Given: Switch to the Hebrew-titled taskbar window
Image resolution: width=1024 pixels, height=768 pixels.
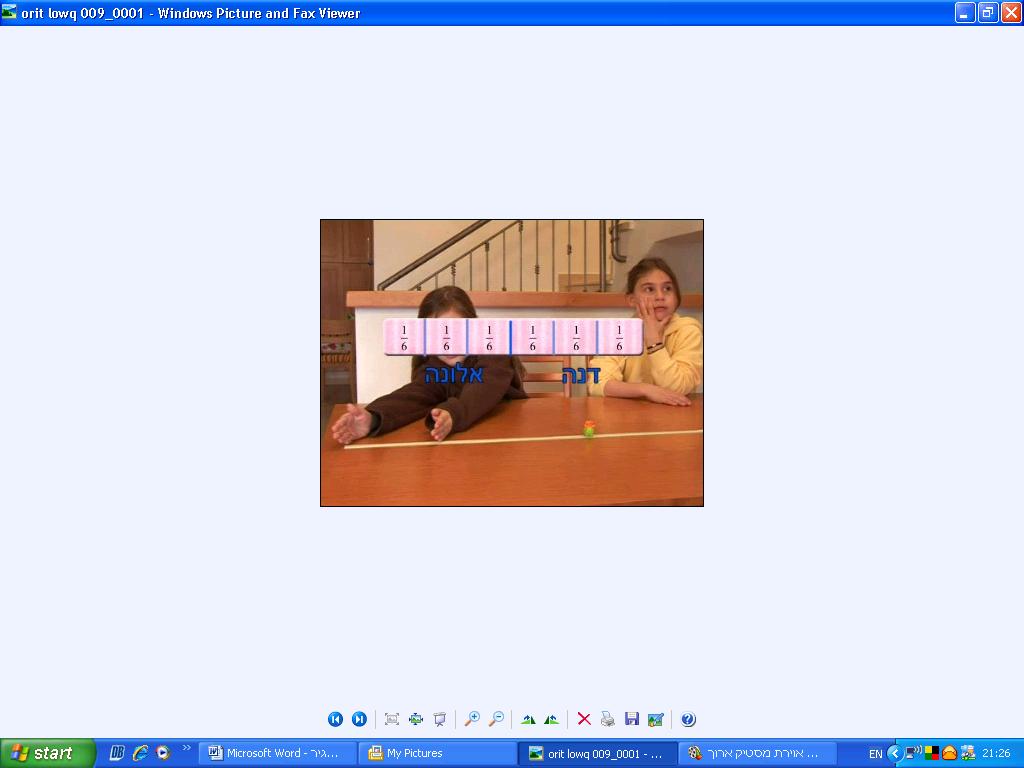Looking at the screenshot, I should (758, 753).
